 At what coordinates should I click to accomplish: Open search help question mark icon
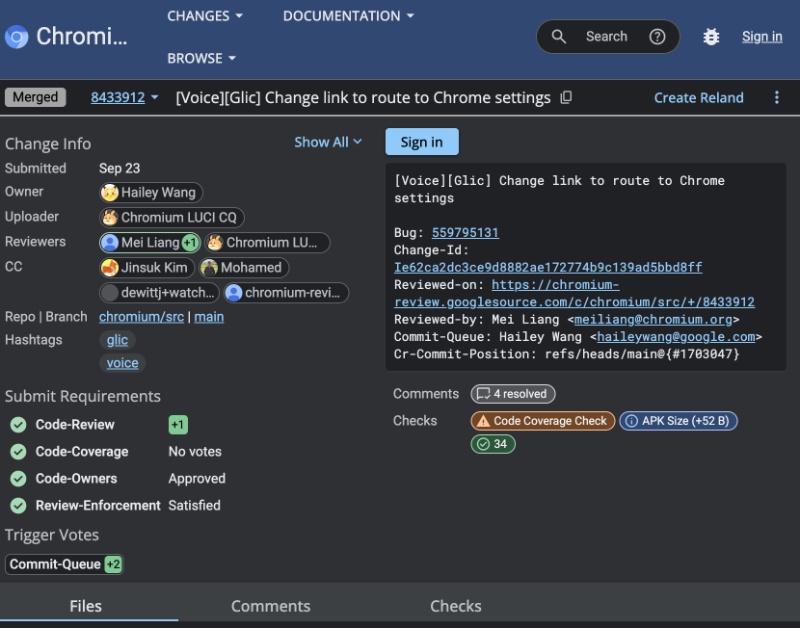click(657, 37)
